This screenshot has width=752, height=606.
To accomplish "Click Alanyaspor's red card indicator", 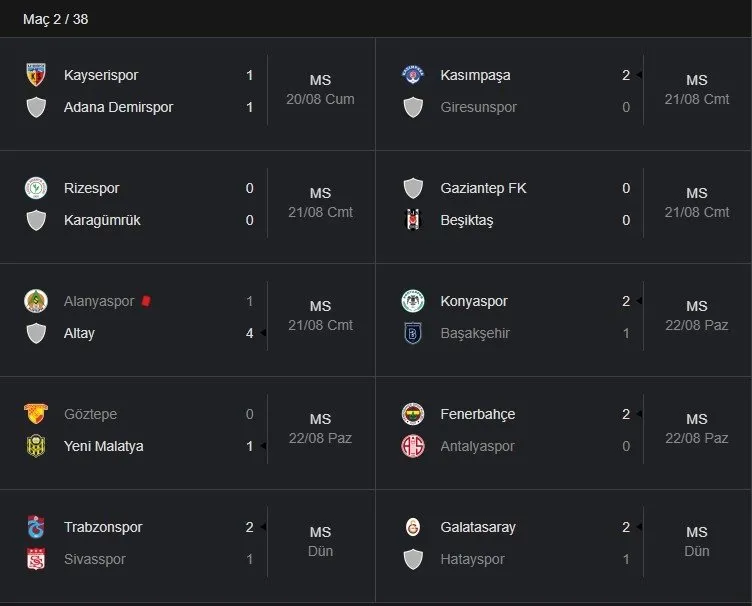I will tap(146, 301).
